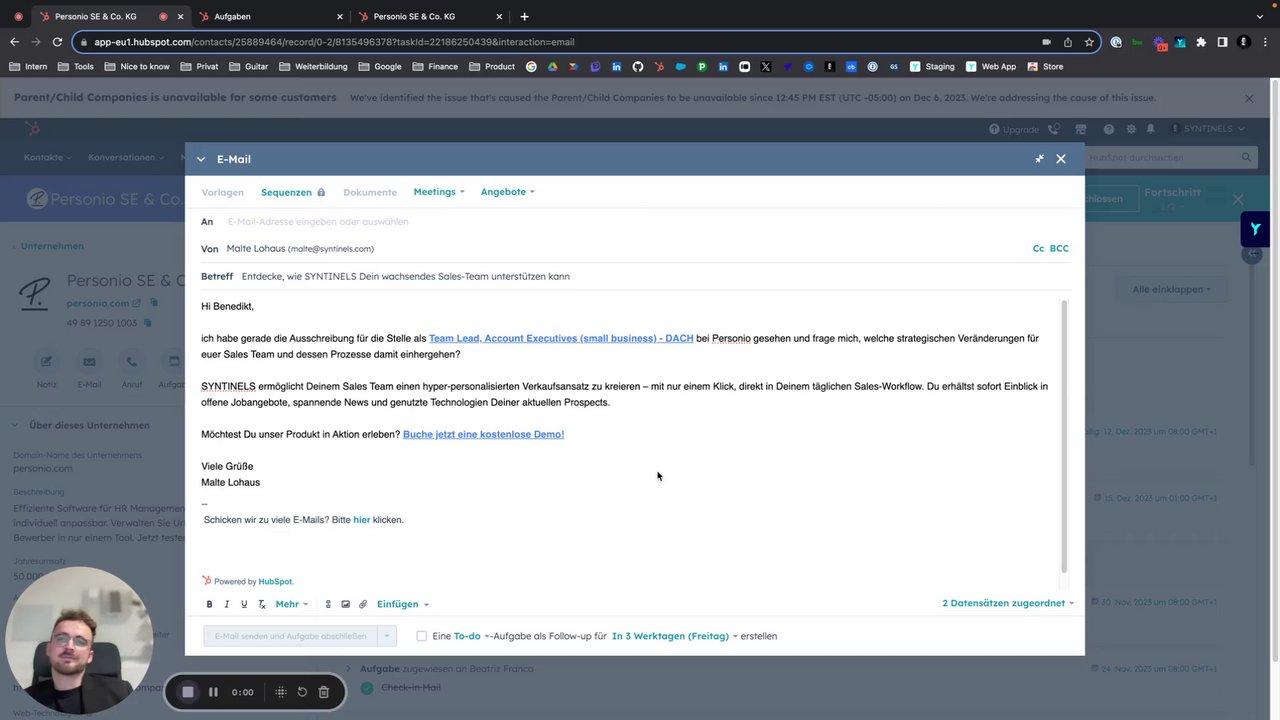Bookmark this page with the star icon

click(x=1089, y=42)
